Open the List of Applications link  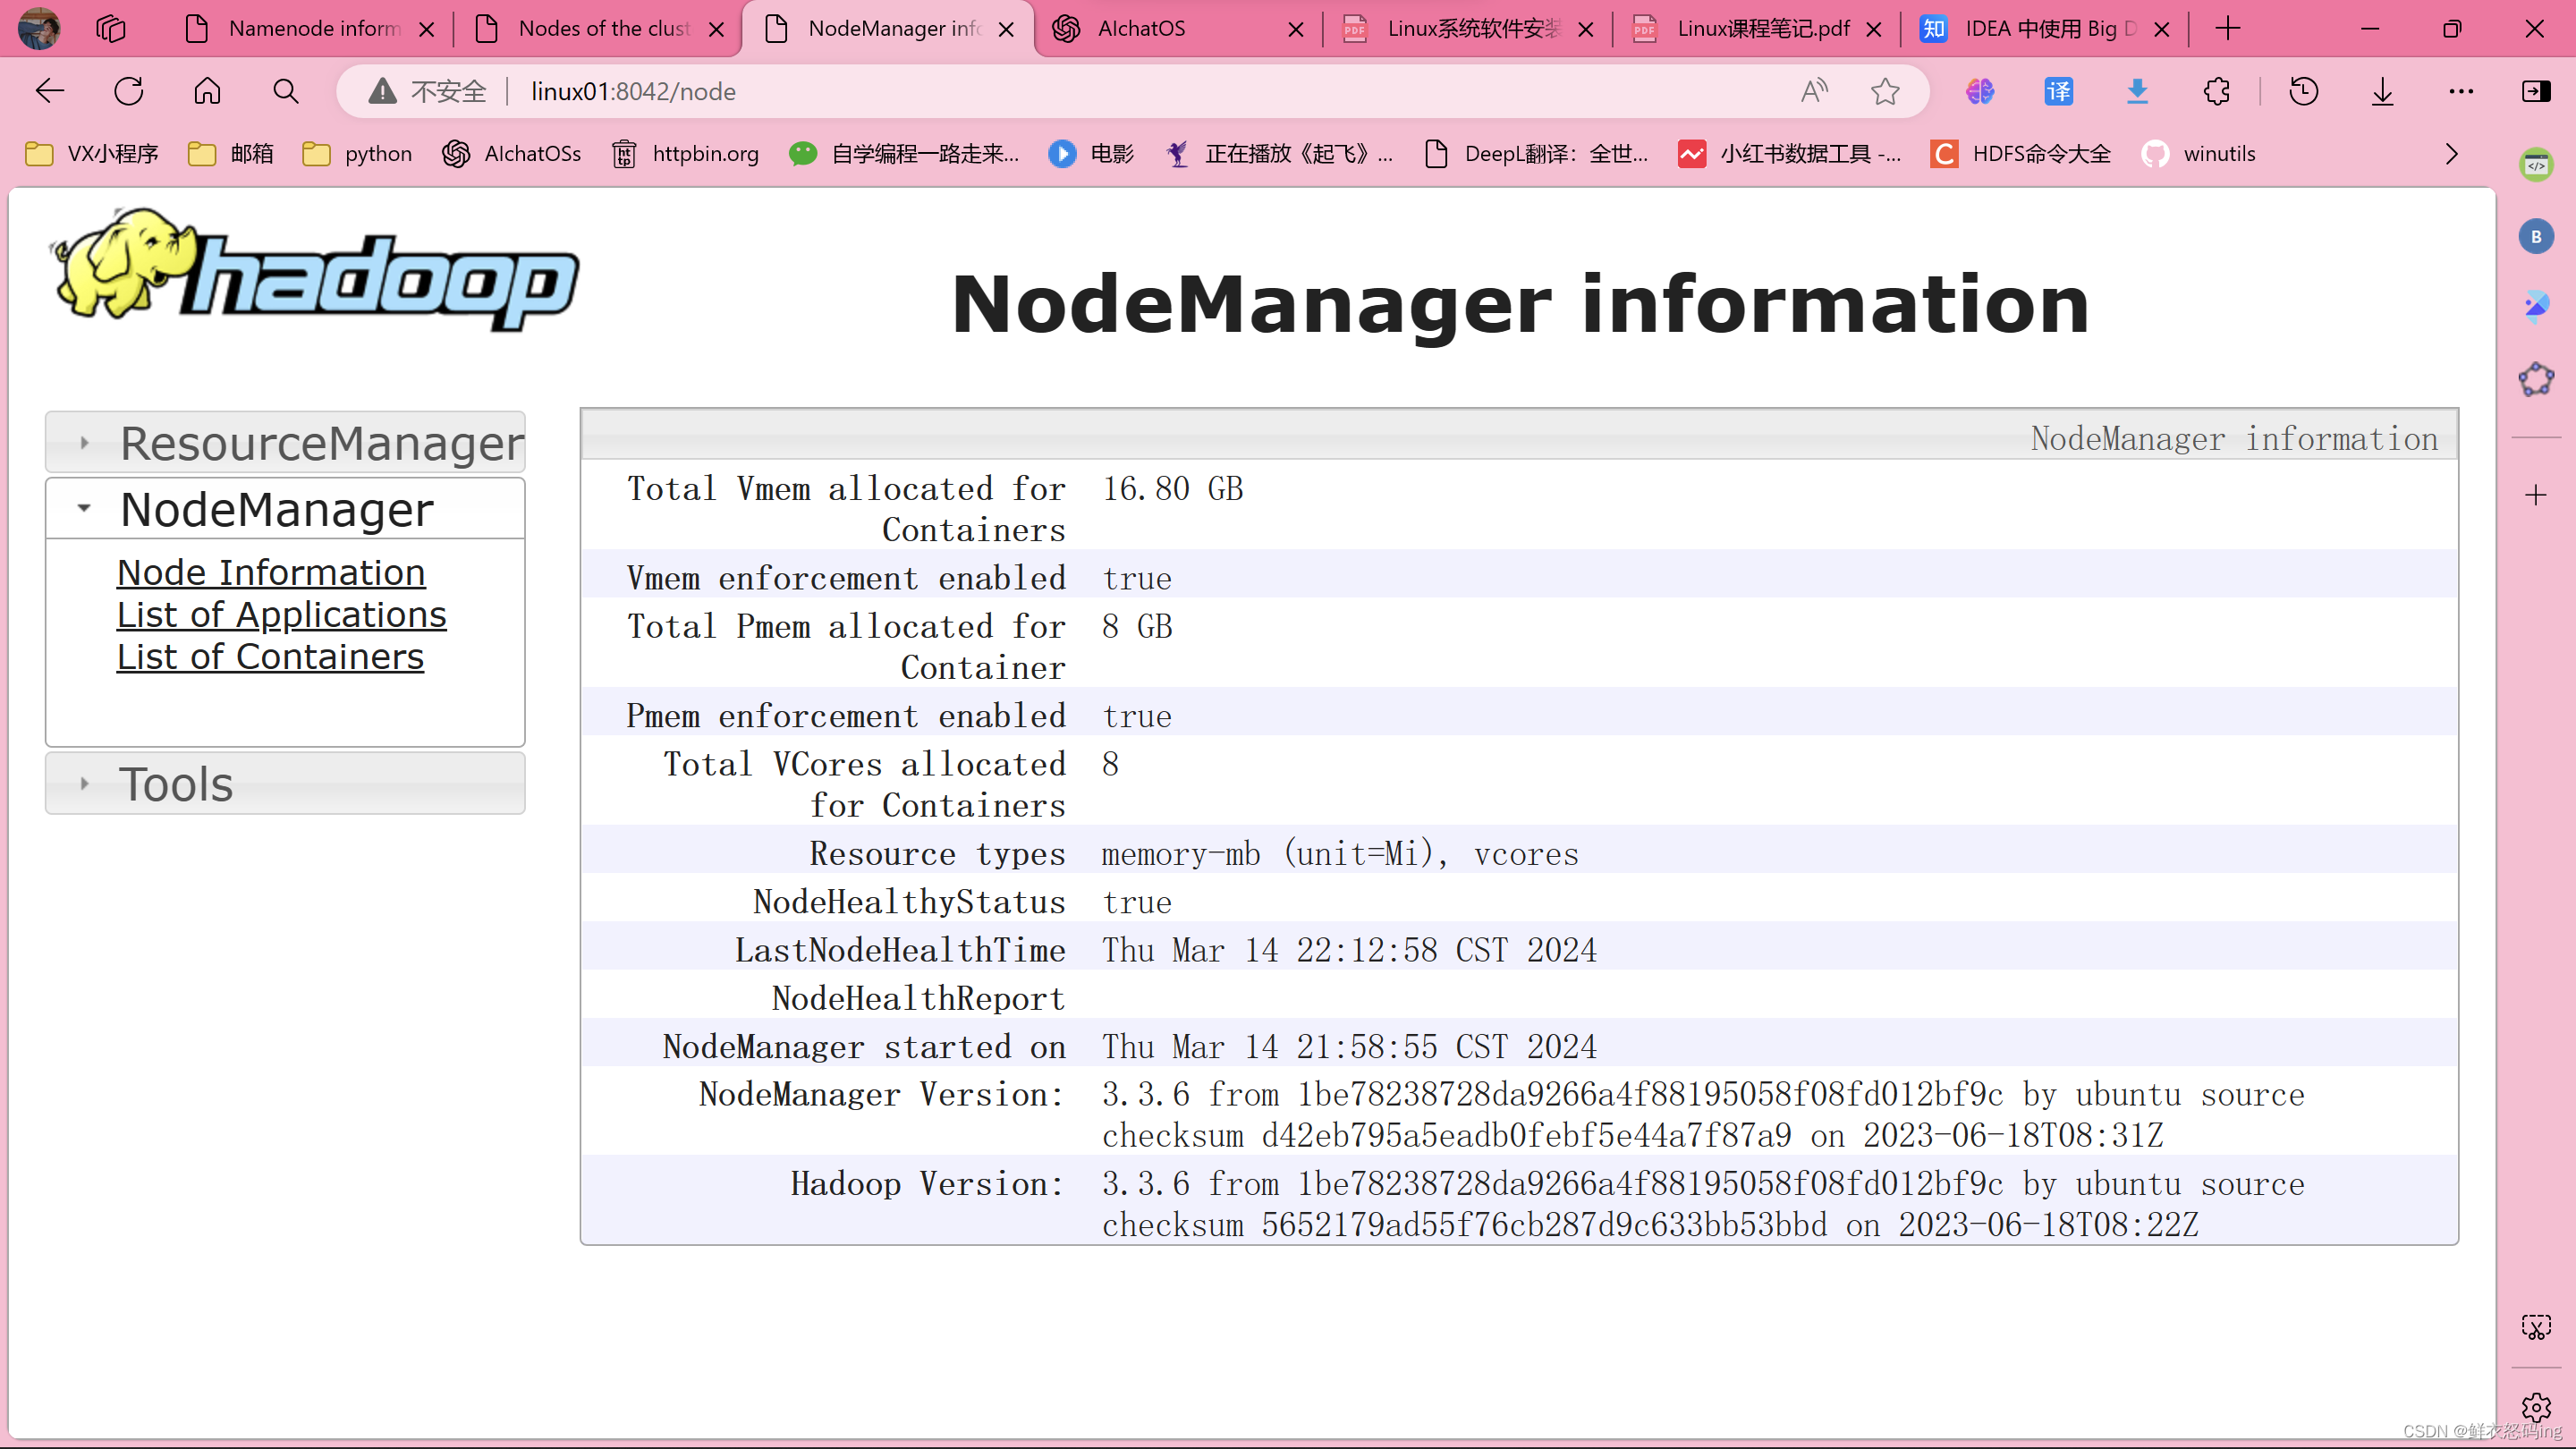pyautogui.click(x=281, y=614)
